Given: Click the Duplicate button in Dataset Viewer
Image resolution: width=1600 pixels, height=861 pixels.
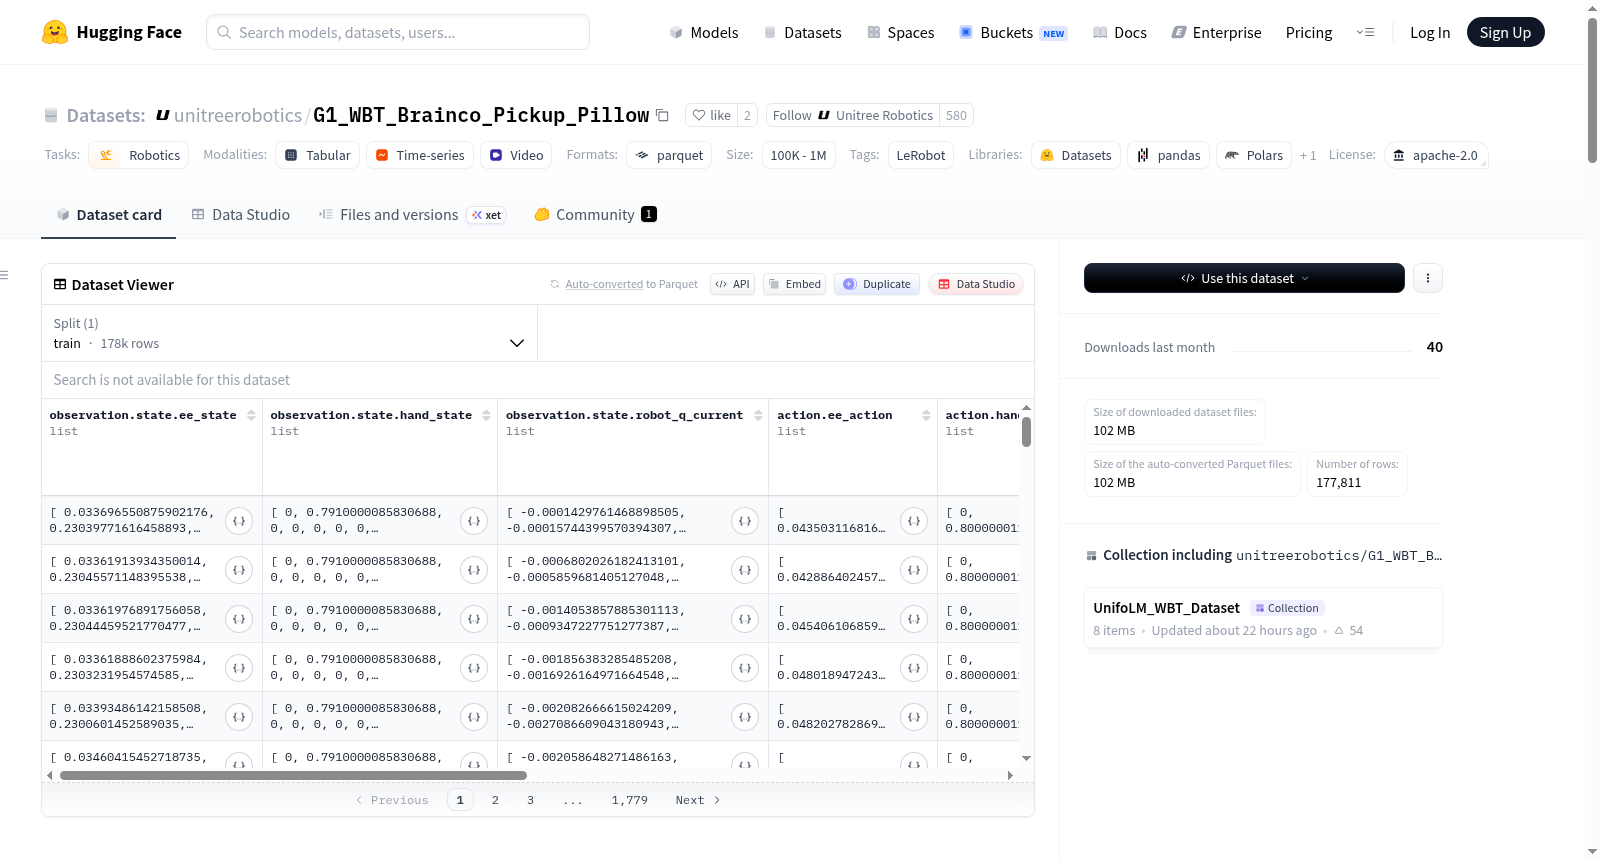Looking at the screenshot, I should pos(877,284).
